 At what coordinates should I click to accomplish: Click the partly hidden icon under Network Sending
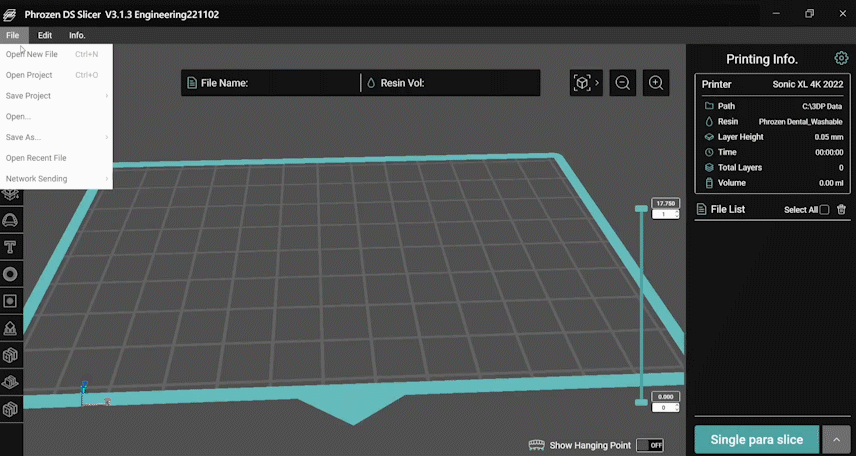coord(10,195)
